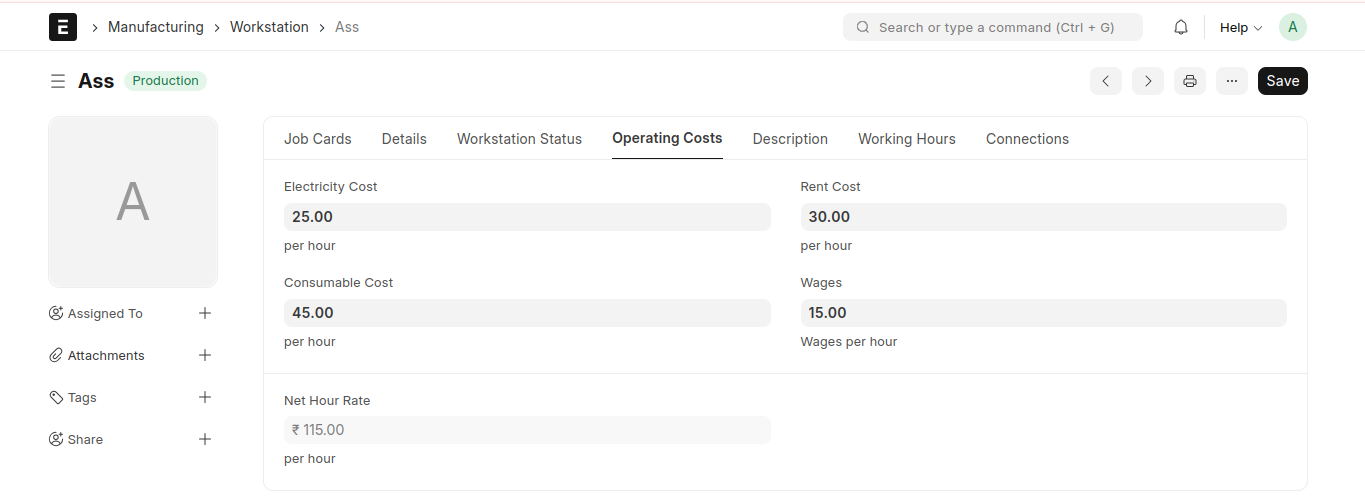Click the print icon button
Screen dimensions: 1365x496
(1190, 81)
